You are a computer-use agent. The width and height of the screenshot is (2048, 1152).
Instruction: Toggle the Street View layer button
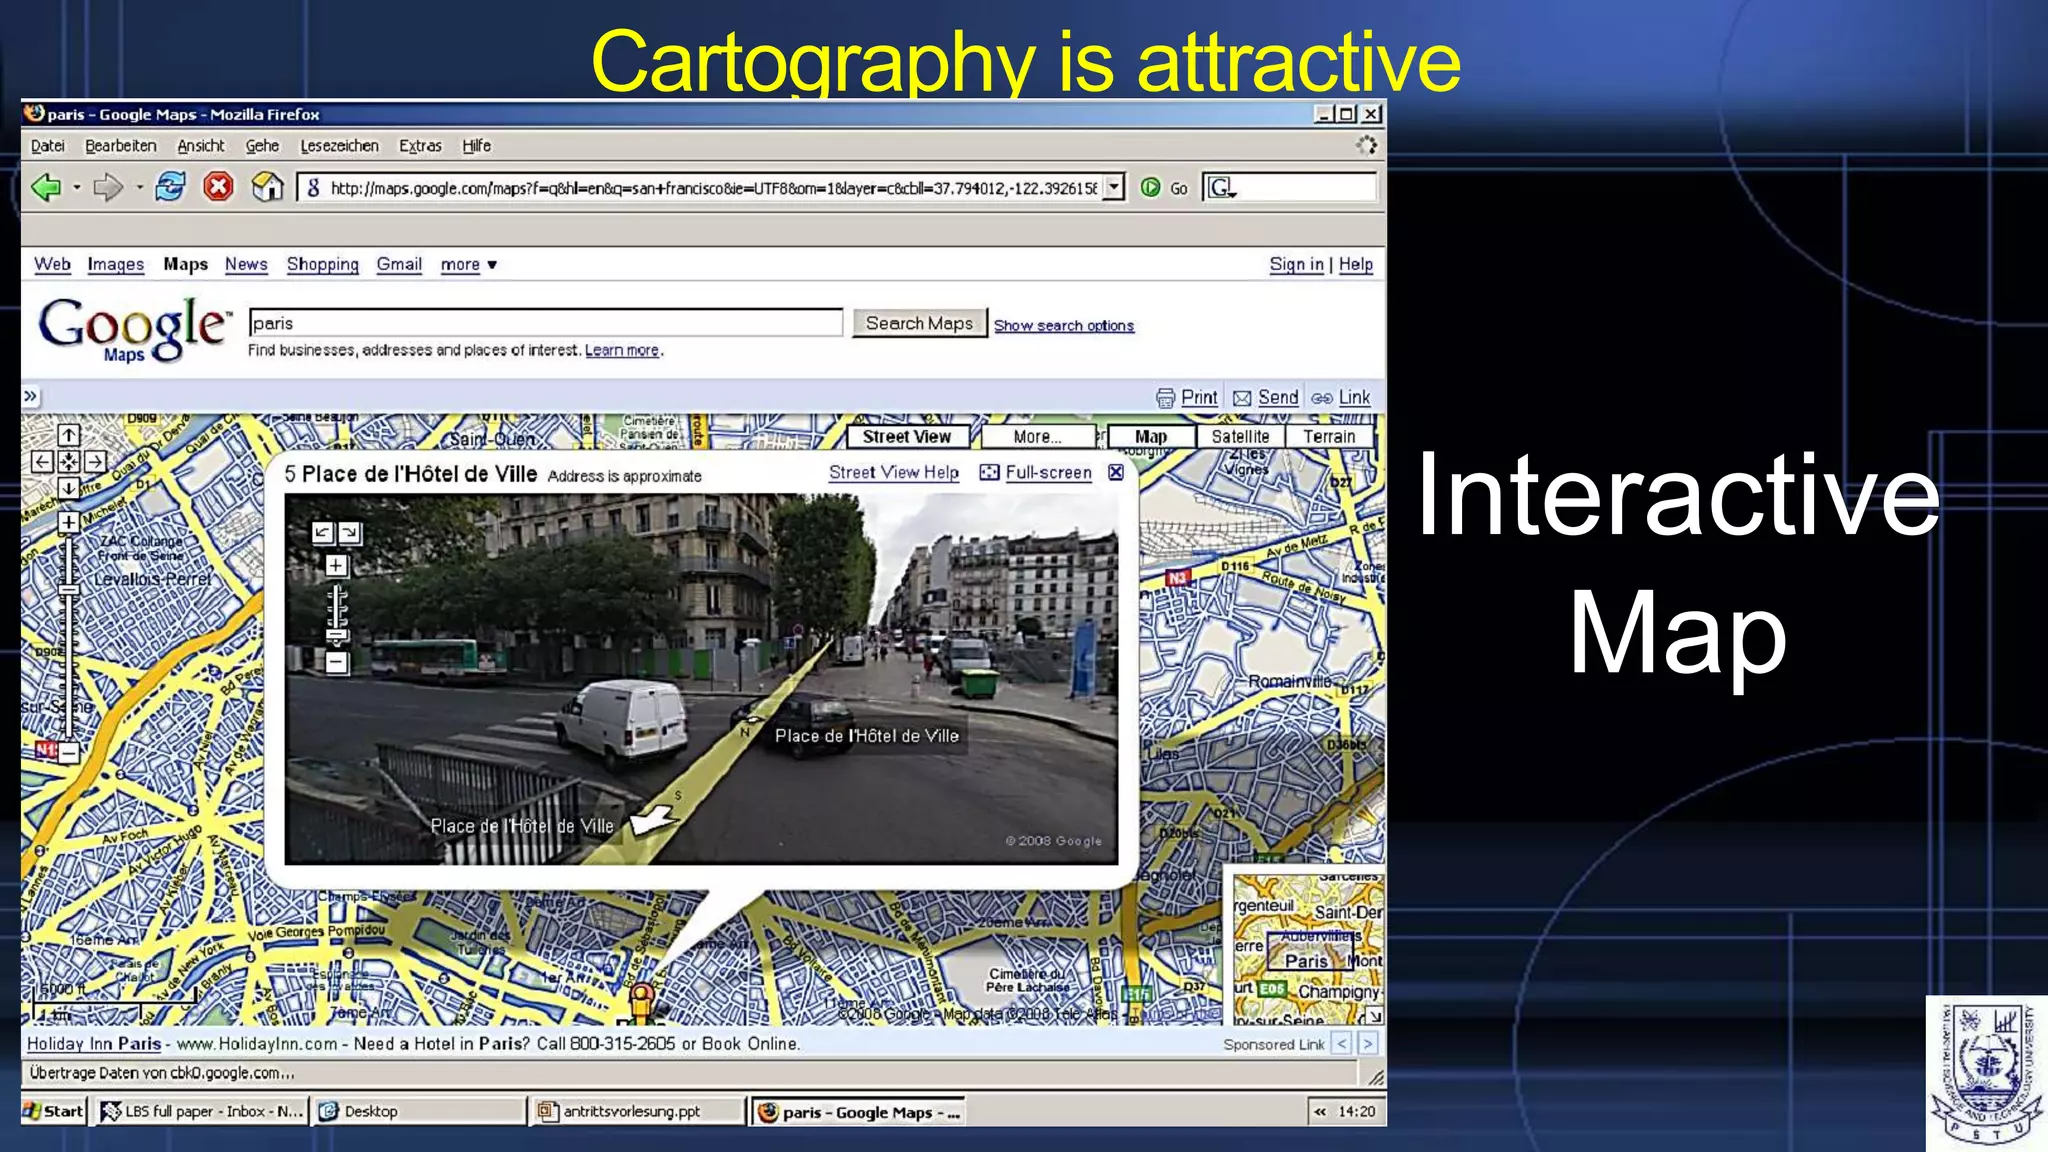tap(907, 436)
